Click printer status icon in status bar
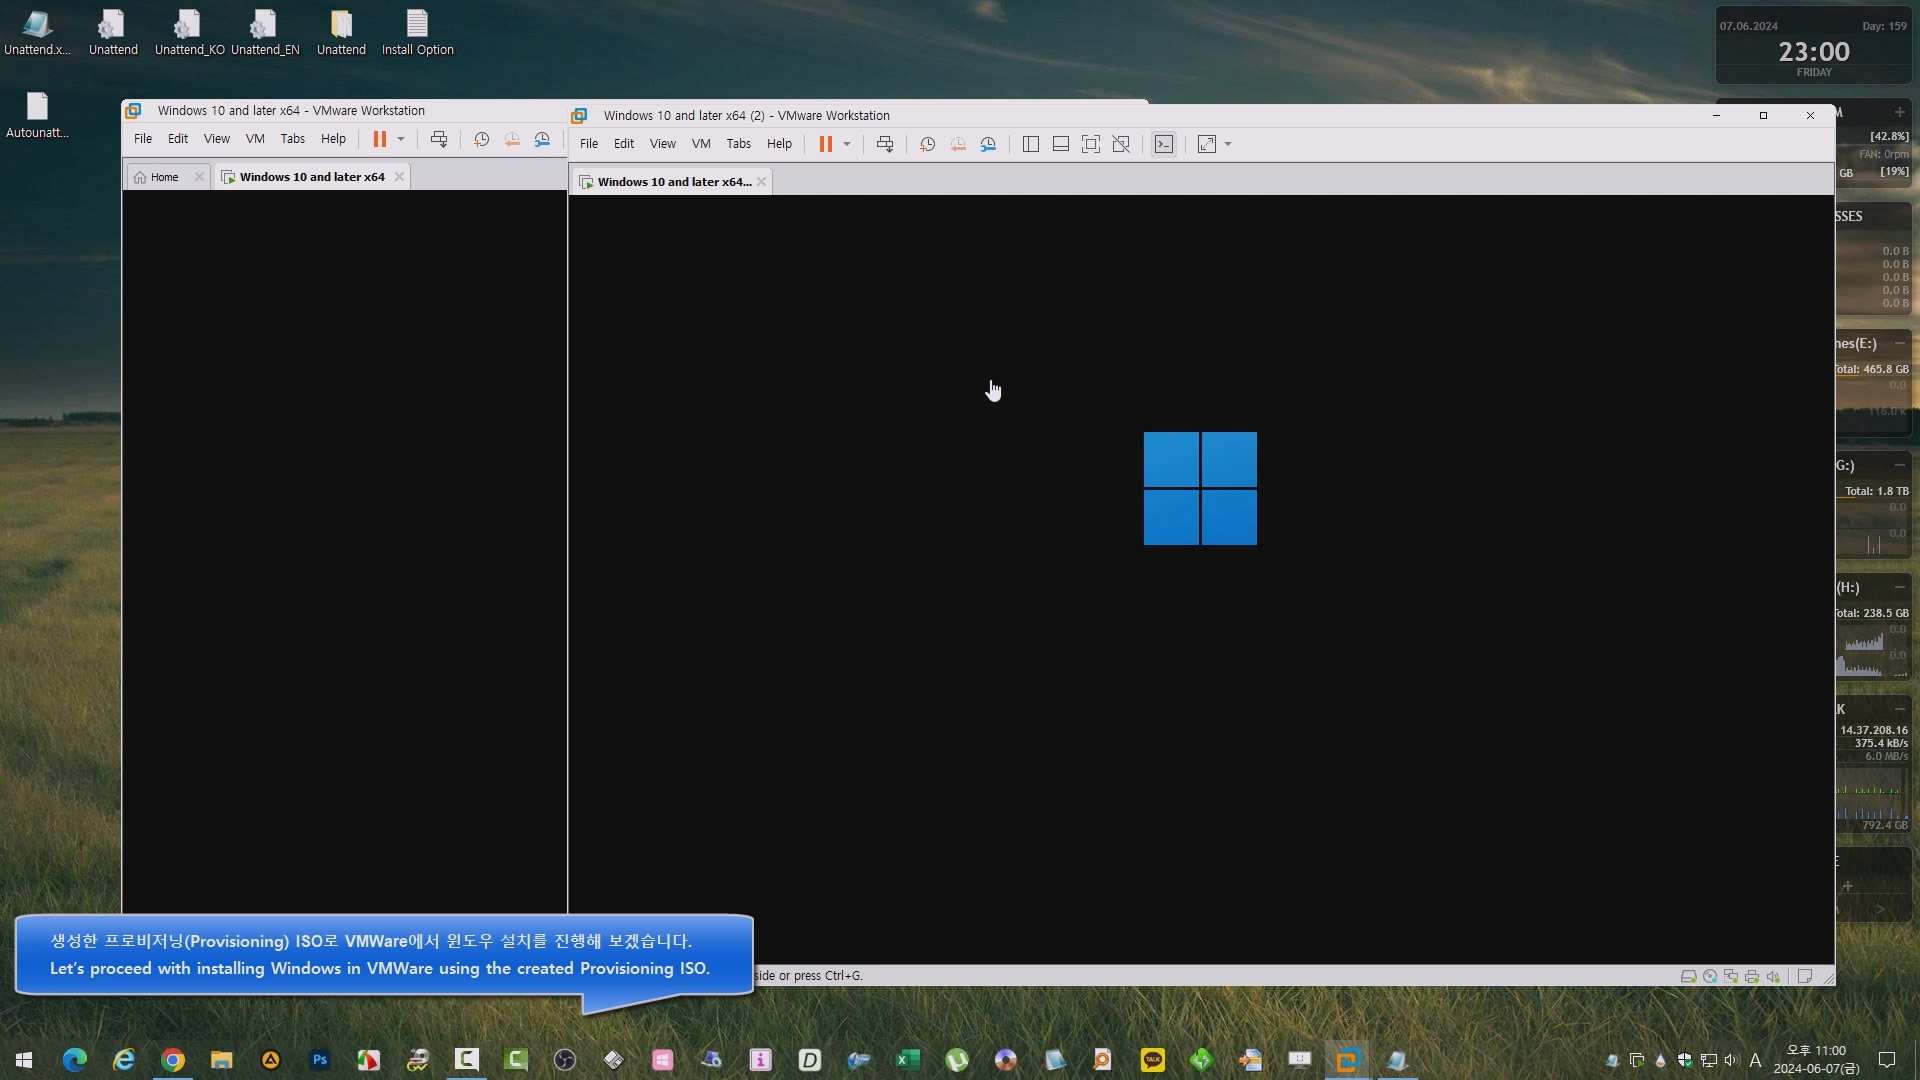Image resolution: width=1920 pixels, height=1080 pixels. [1752, 976]
